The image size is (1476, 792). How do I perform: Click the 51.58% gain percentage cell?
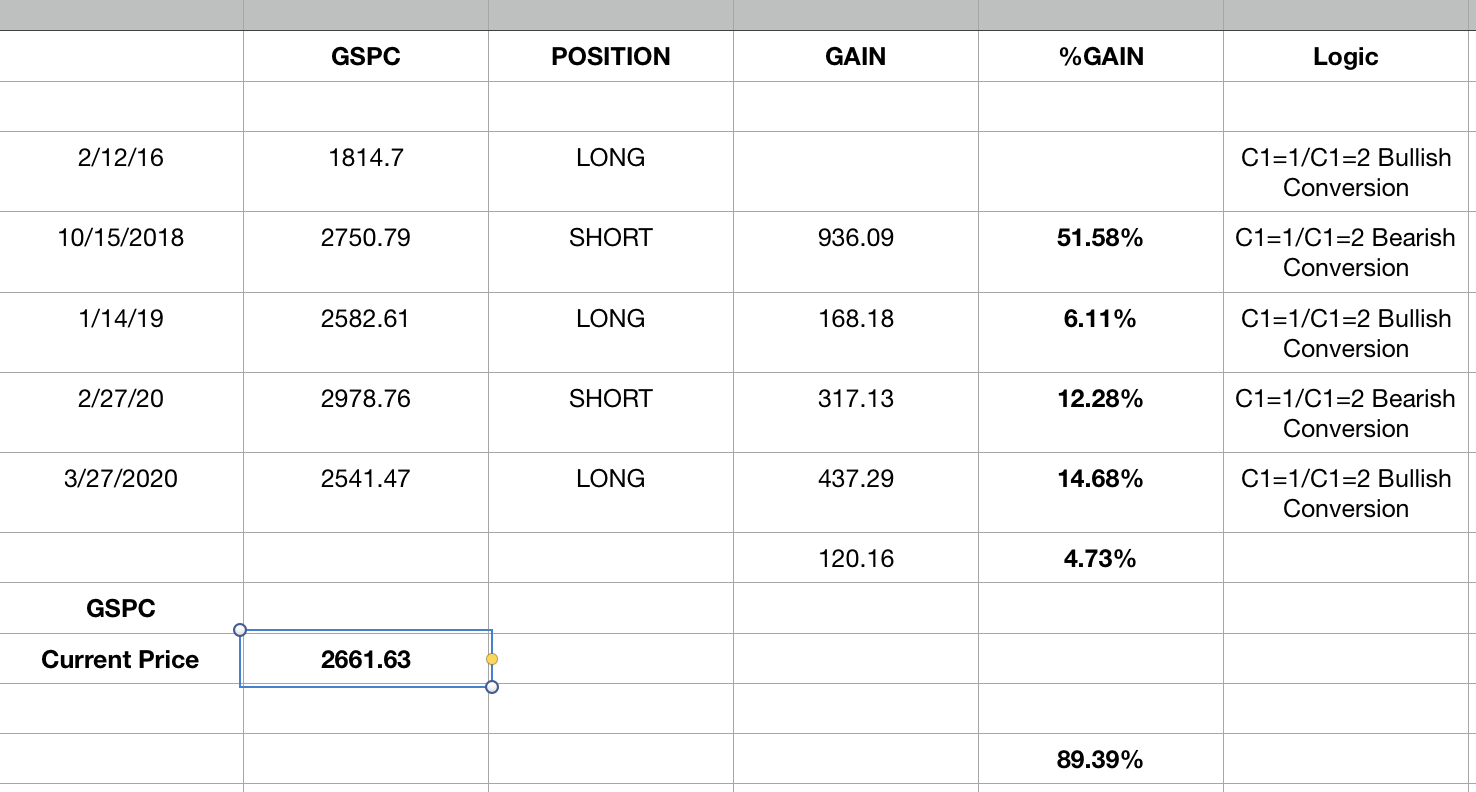pyautogui.click(x=1101, y=238)
